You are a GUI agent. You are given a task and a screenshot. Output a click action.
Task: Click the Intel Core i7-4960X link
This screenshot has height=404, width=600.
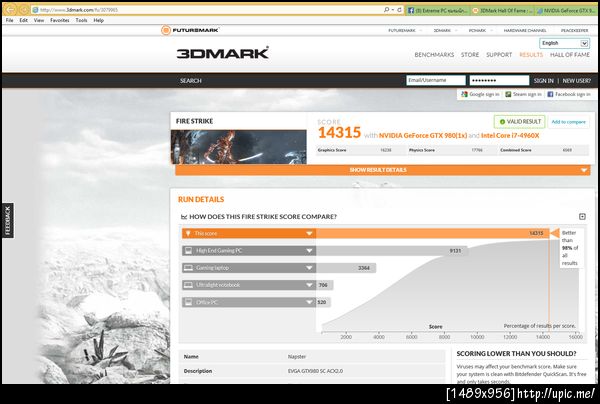pyautogui.click(x=510, y=135)
